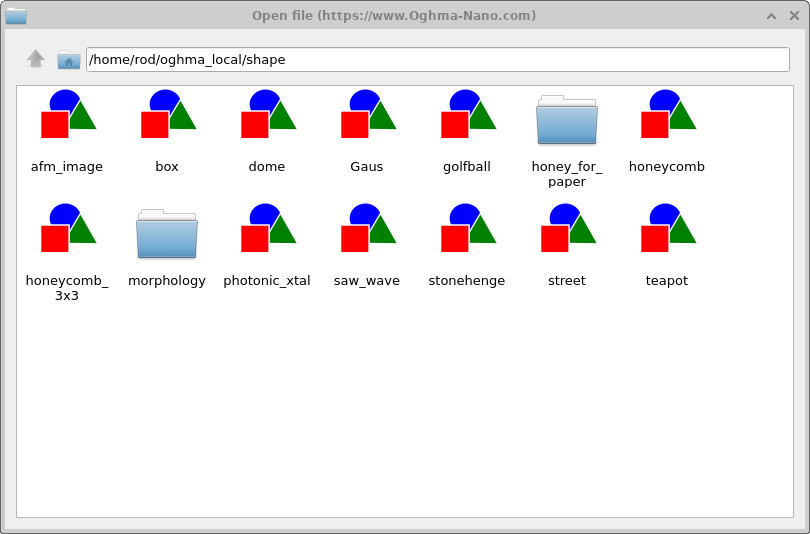Click the golfball file name label
This screenshot has height=534, width=810.
pyautogui.click(x=467, y=167)
